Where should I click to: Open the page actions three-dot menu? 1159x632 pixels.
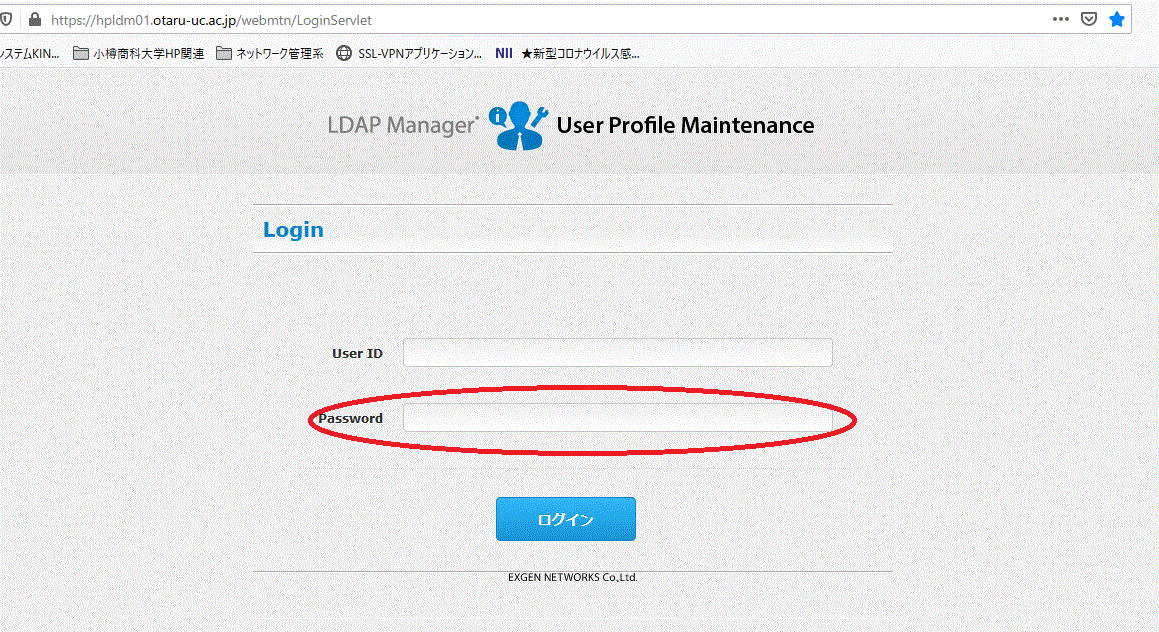pos(1061,19)
